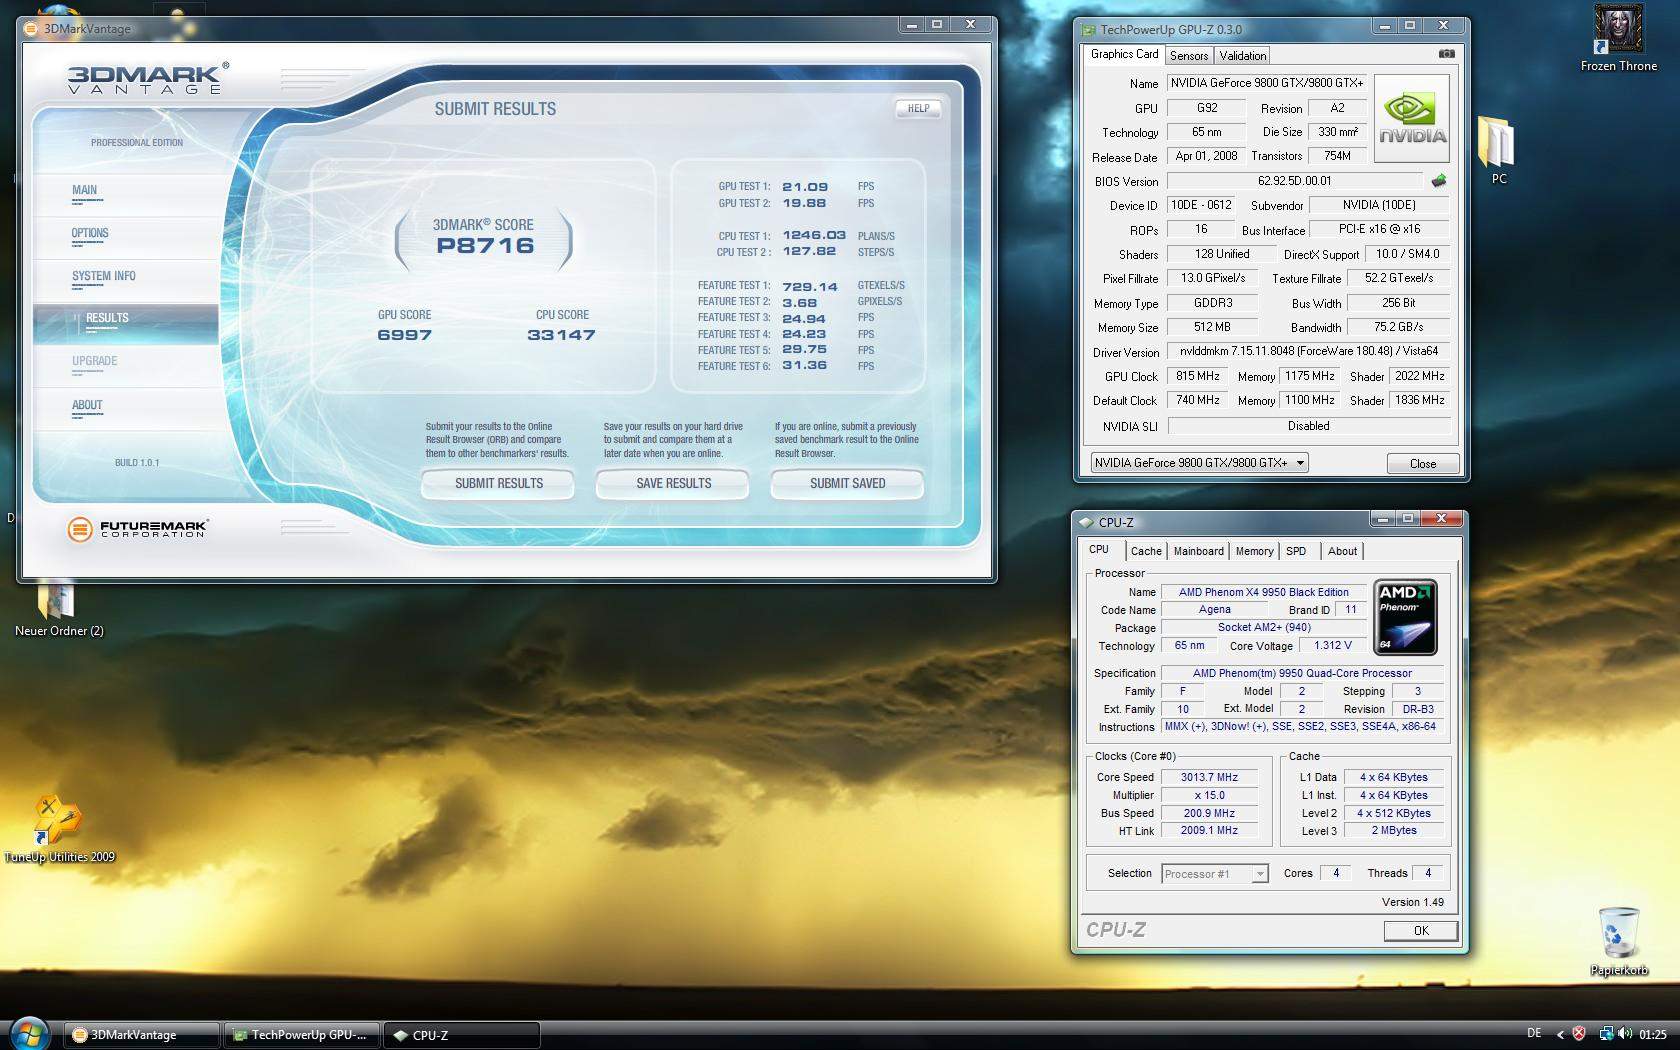Open the Windows Start orb

(x=28, y=1034)
